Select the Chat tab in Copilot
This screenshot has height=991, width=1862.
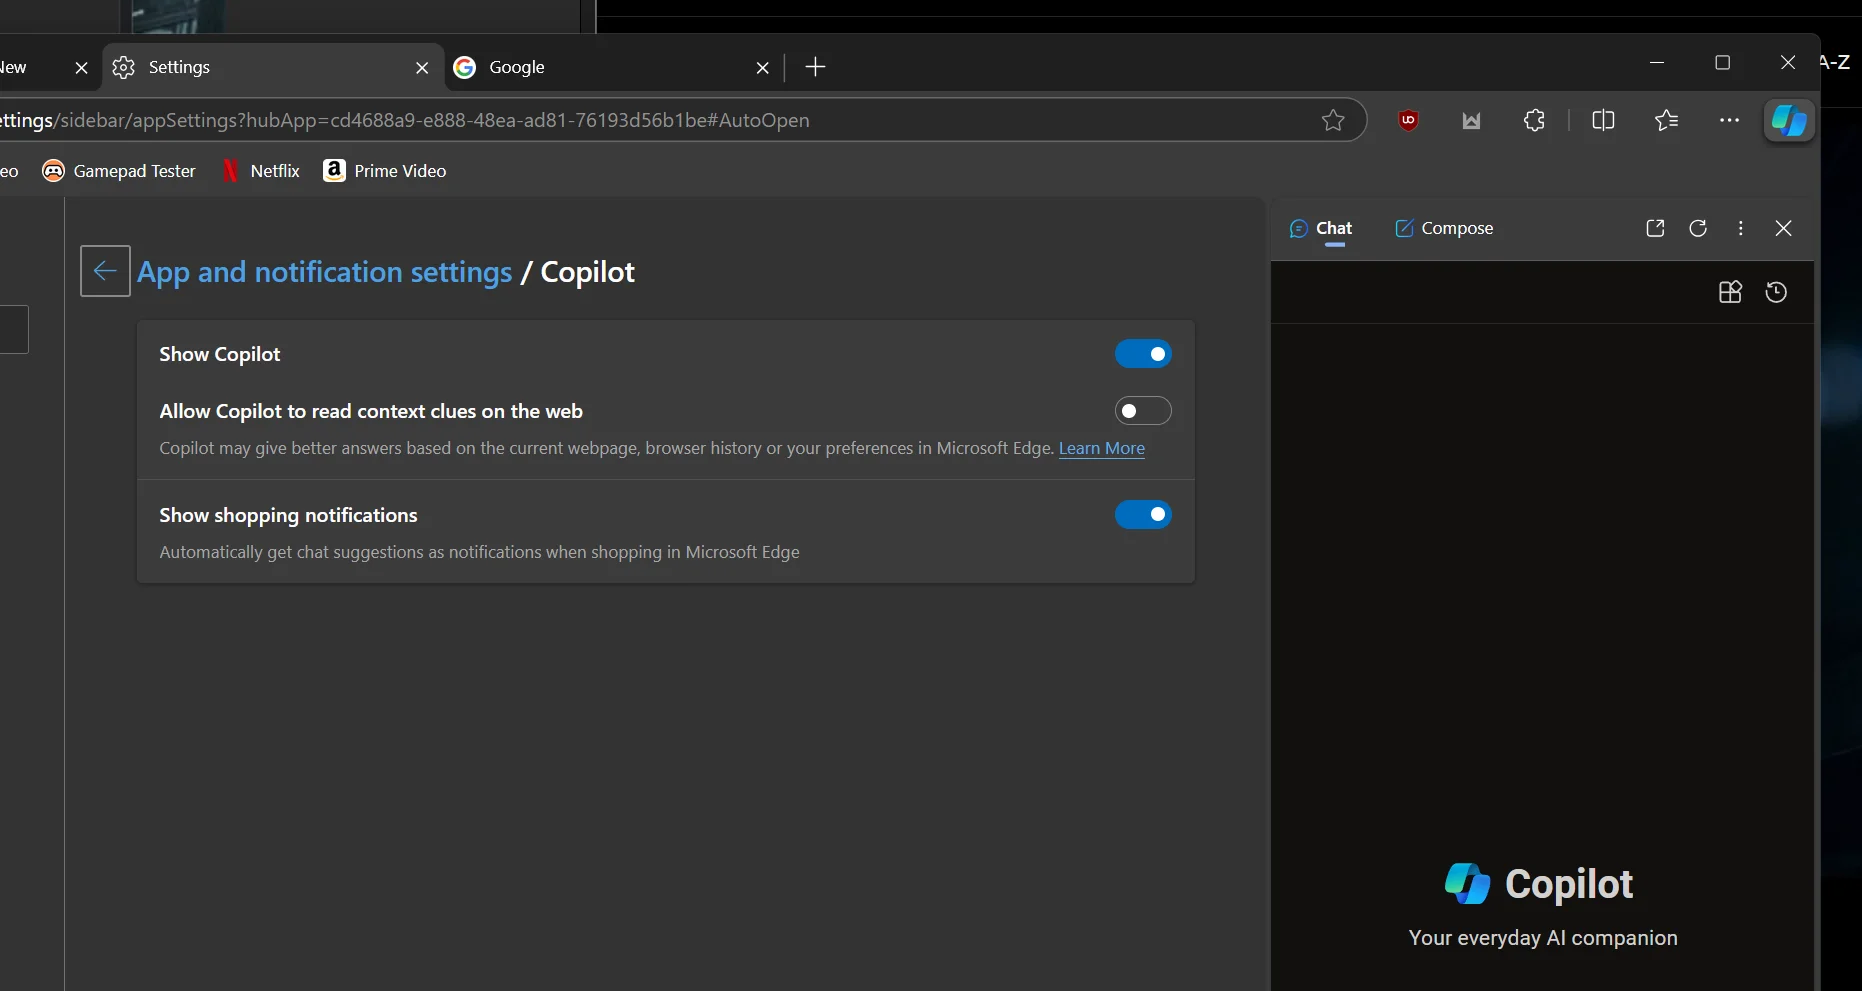(1321, 229)
